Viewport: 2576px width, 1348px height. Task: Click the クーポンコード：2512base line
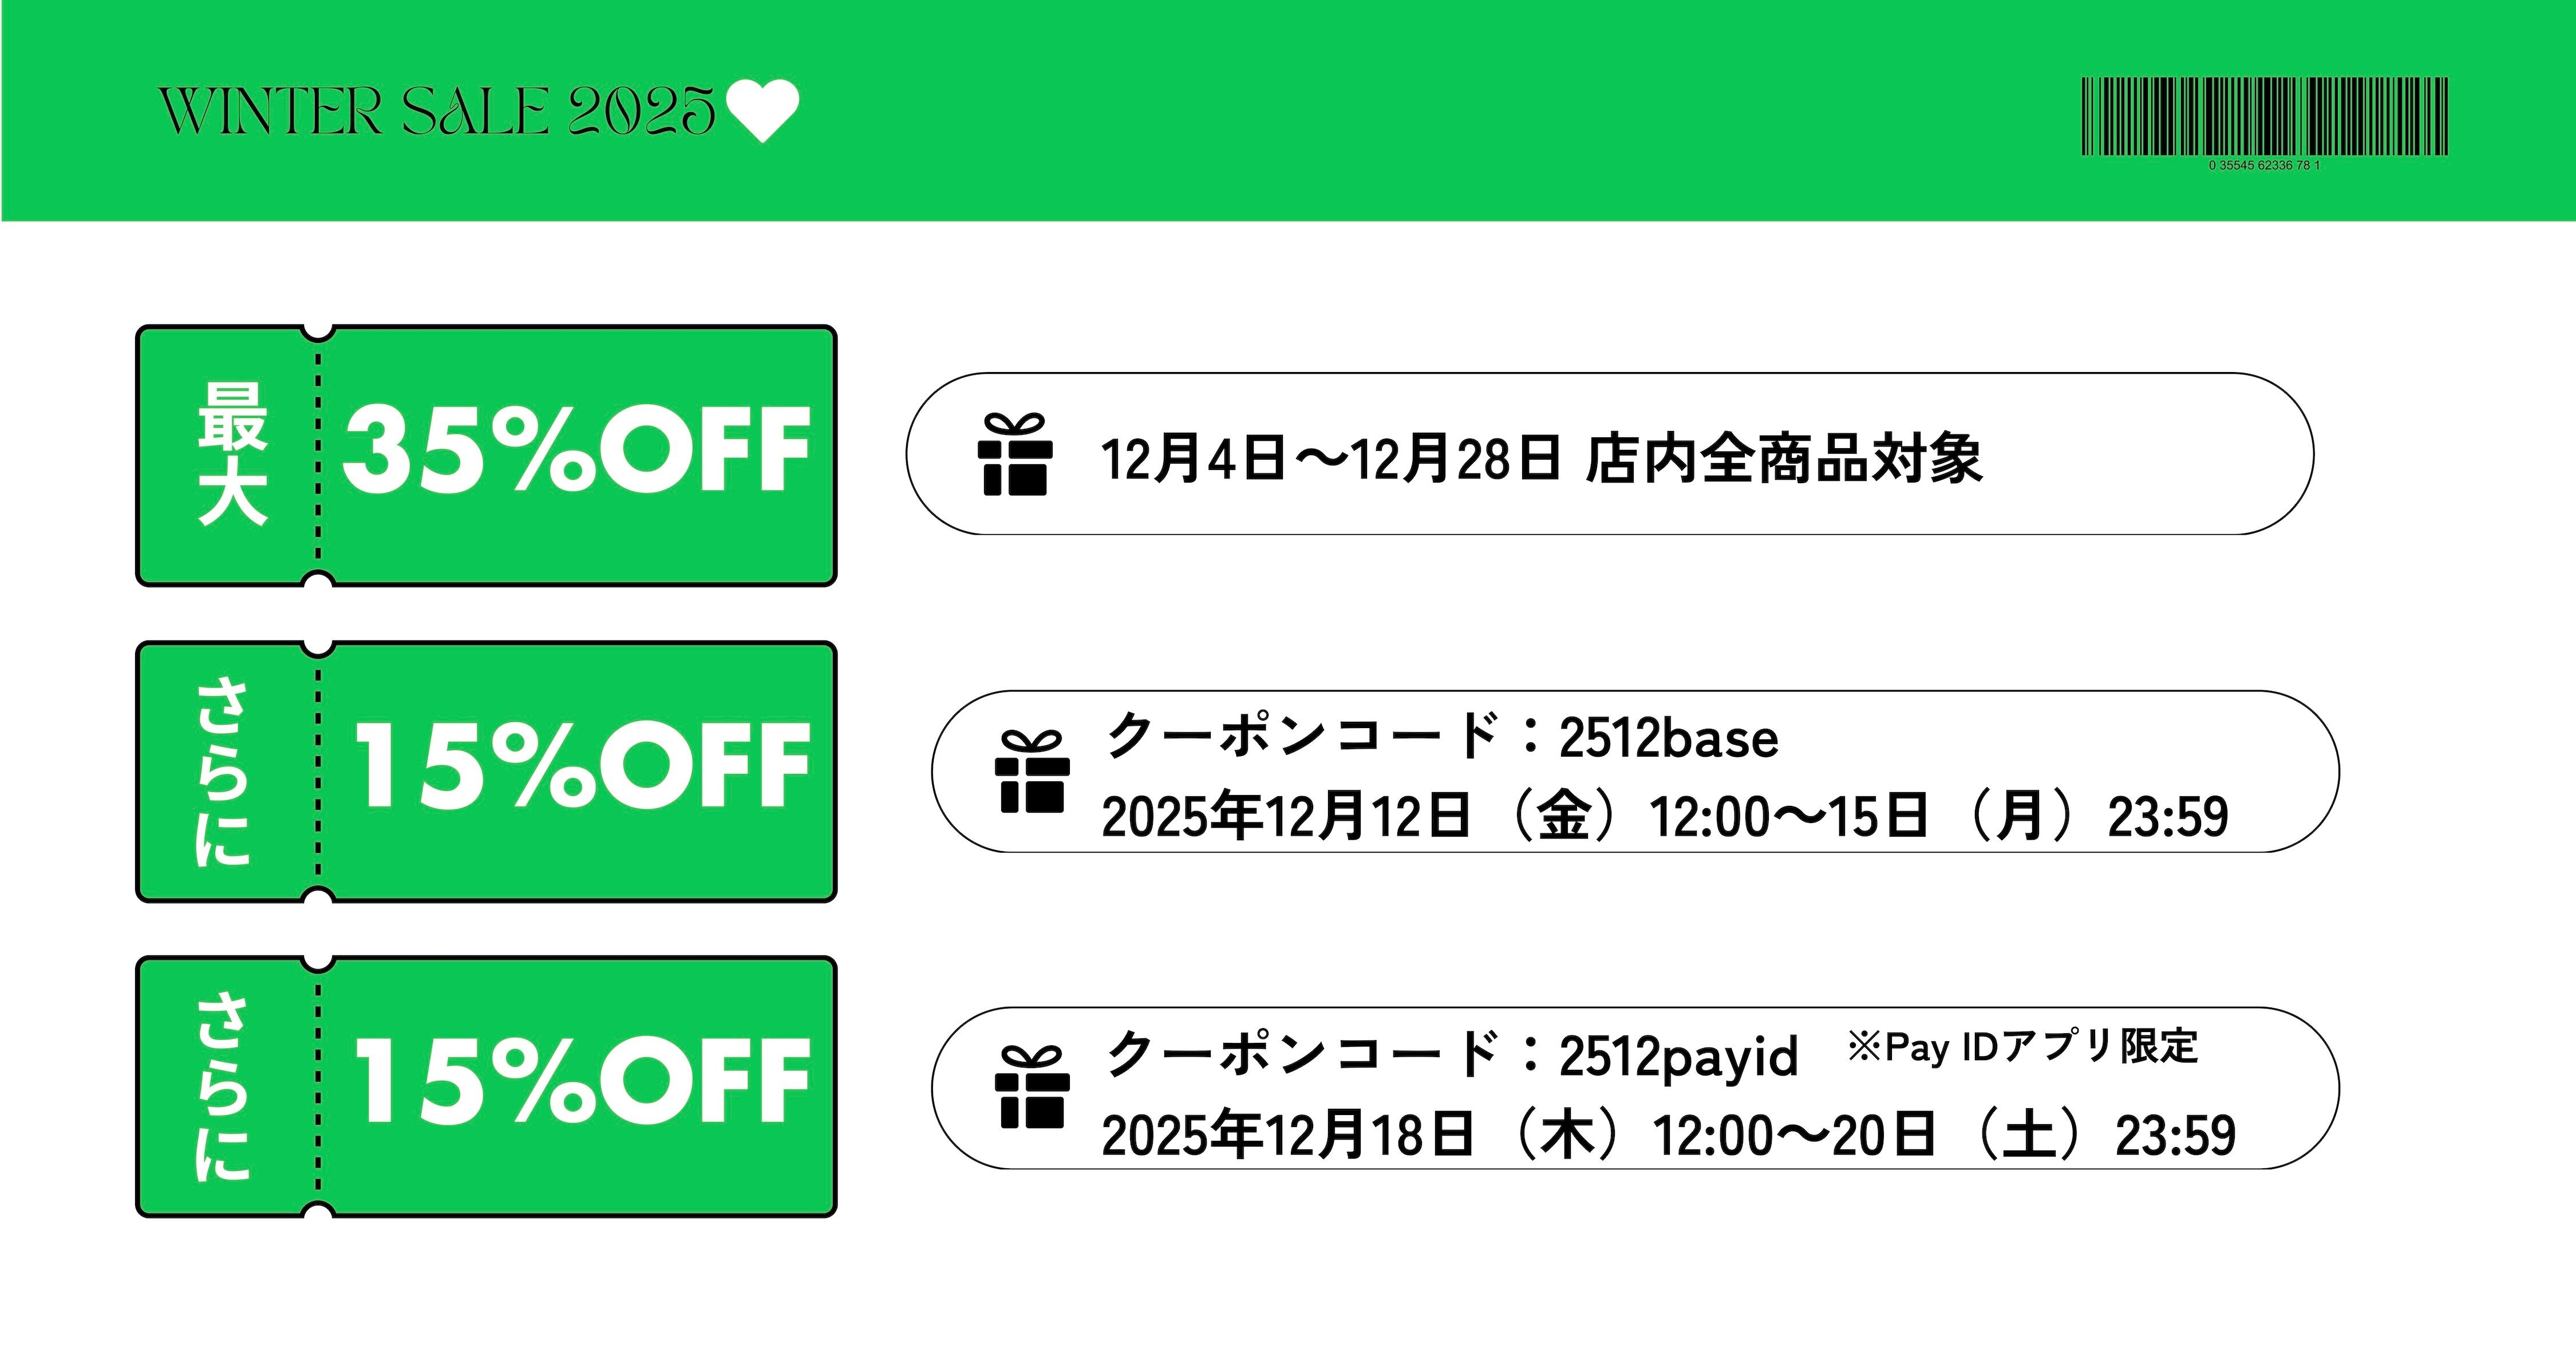[1441, 737]
